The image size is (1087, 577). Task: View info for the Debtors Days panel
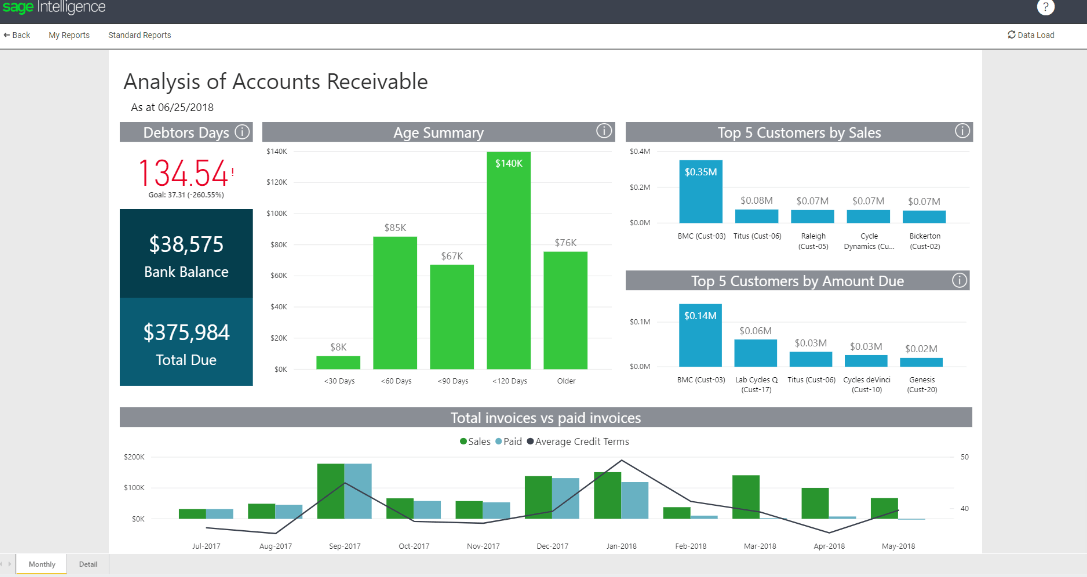(x=239, y=131)
